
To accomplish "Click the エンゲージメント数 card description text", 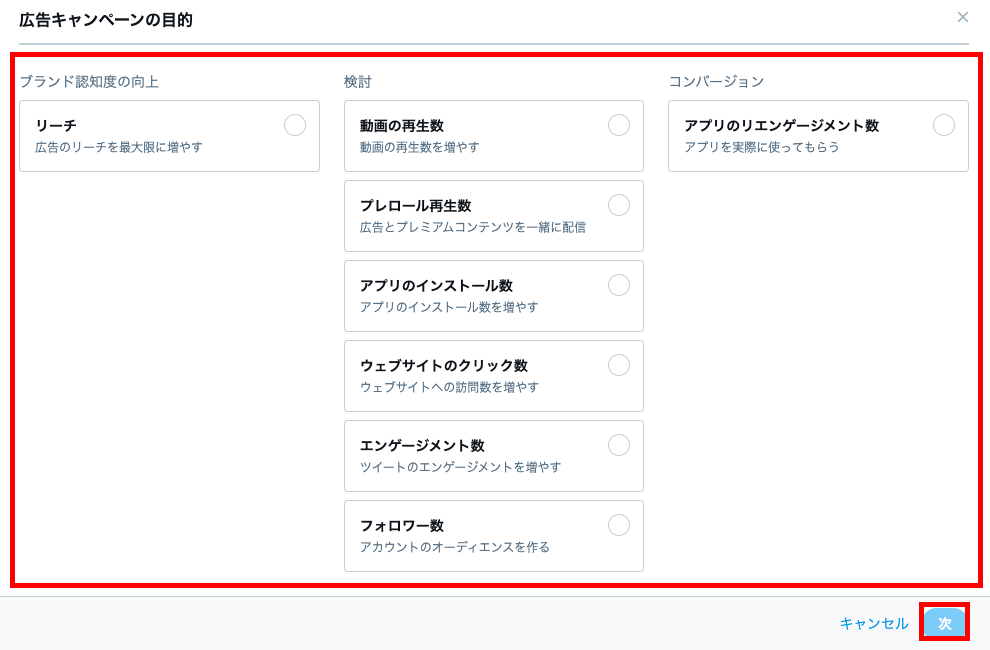I will click(x=460, y=467).
